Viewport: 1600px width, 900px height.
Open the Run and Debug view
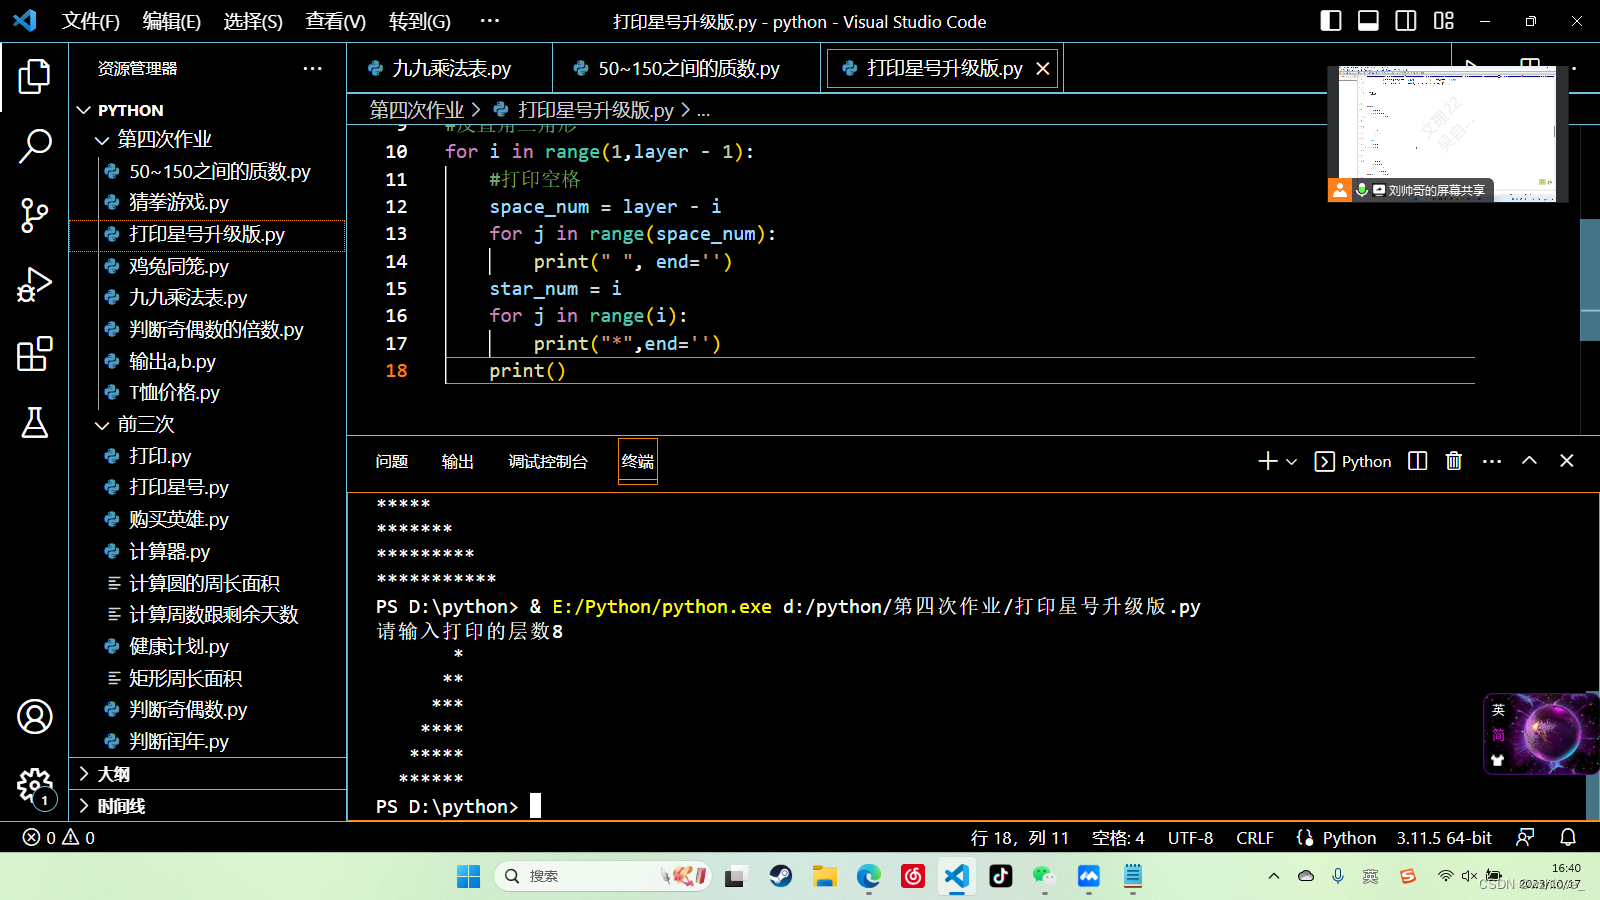click(34, 285)
